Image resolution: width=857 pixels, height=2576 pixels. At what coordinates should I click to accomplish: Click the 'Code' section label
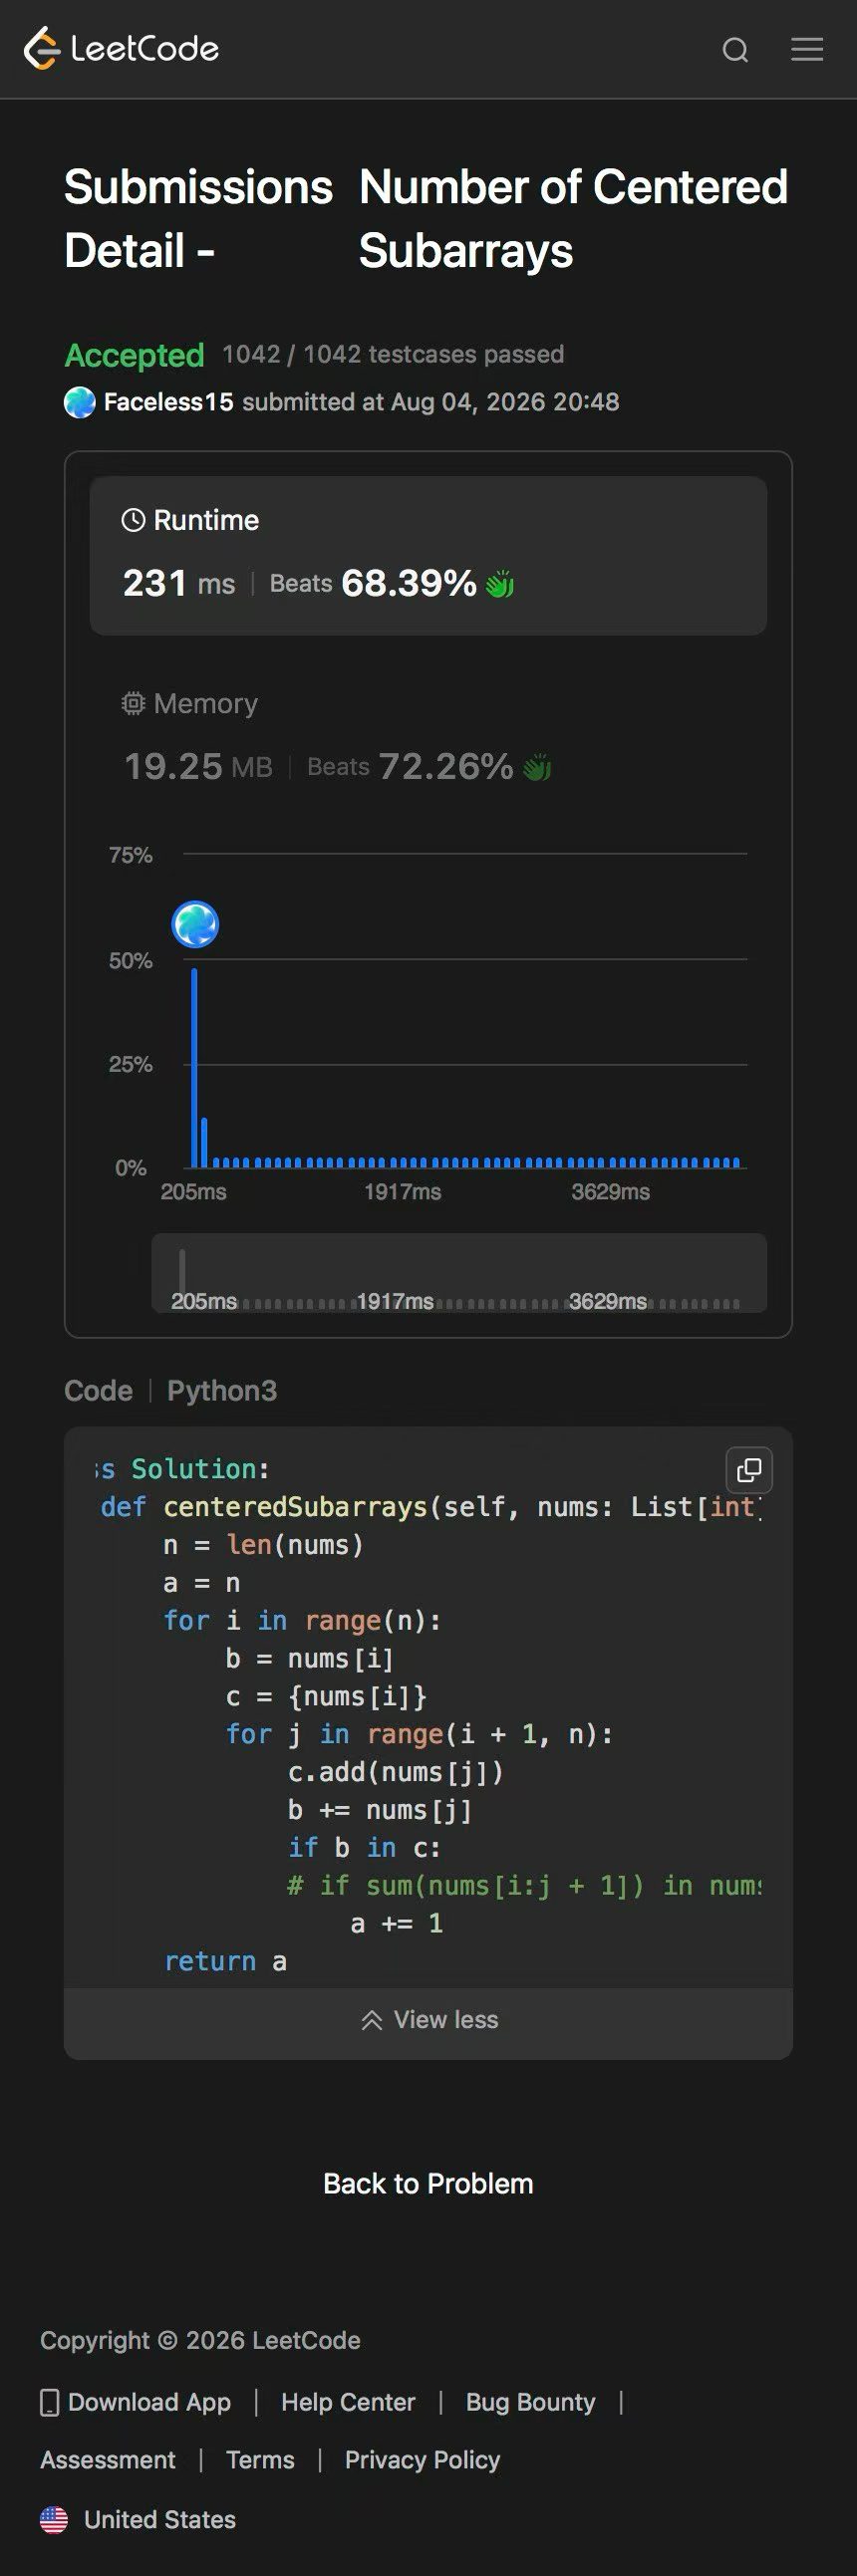point(98,1390)
